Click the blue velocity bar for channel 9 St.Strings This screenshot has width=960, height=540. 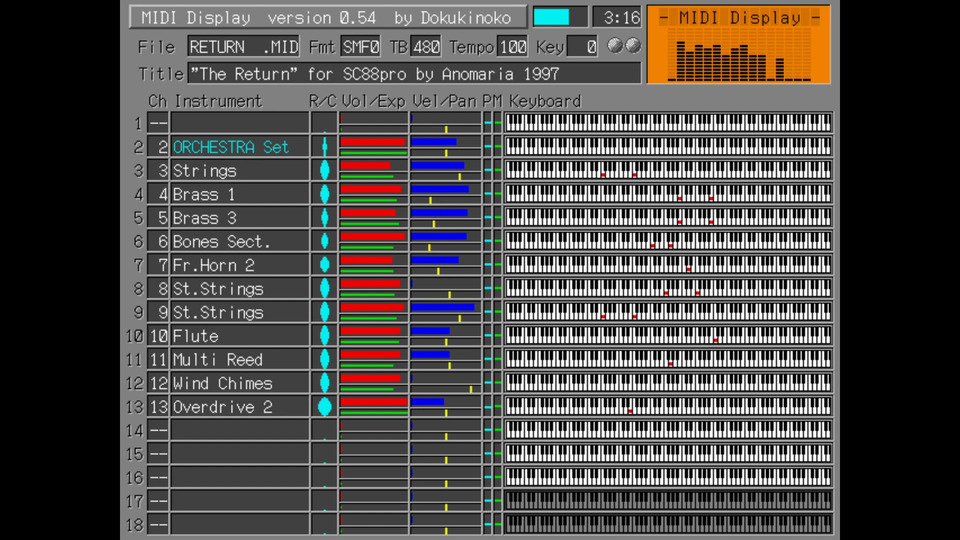pos(442,307)
